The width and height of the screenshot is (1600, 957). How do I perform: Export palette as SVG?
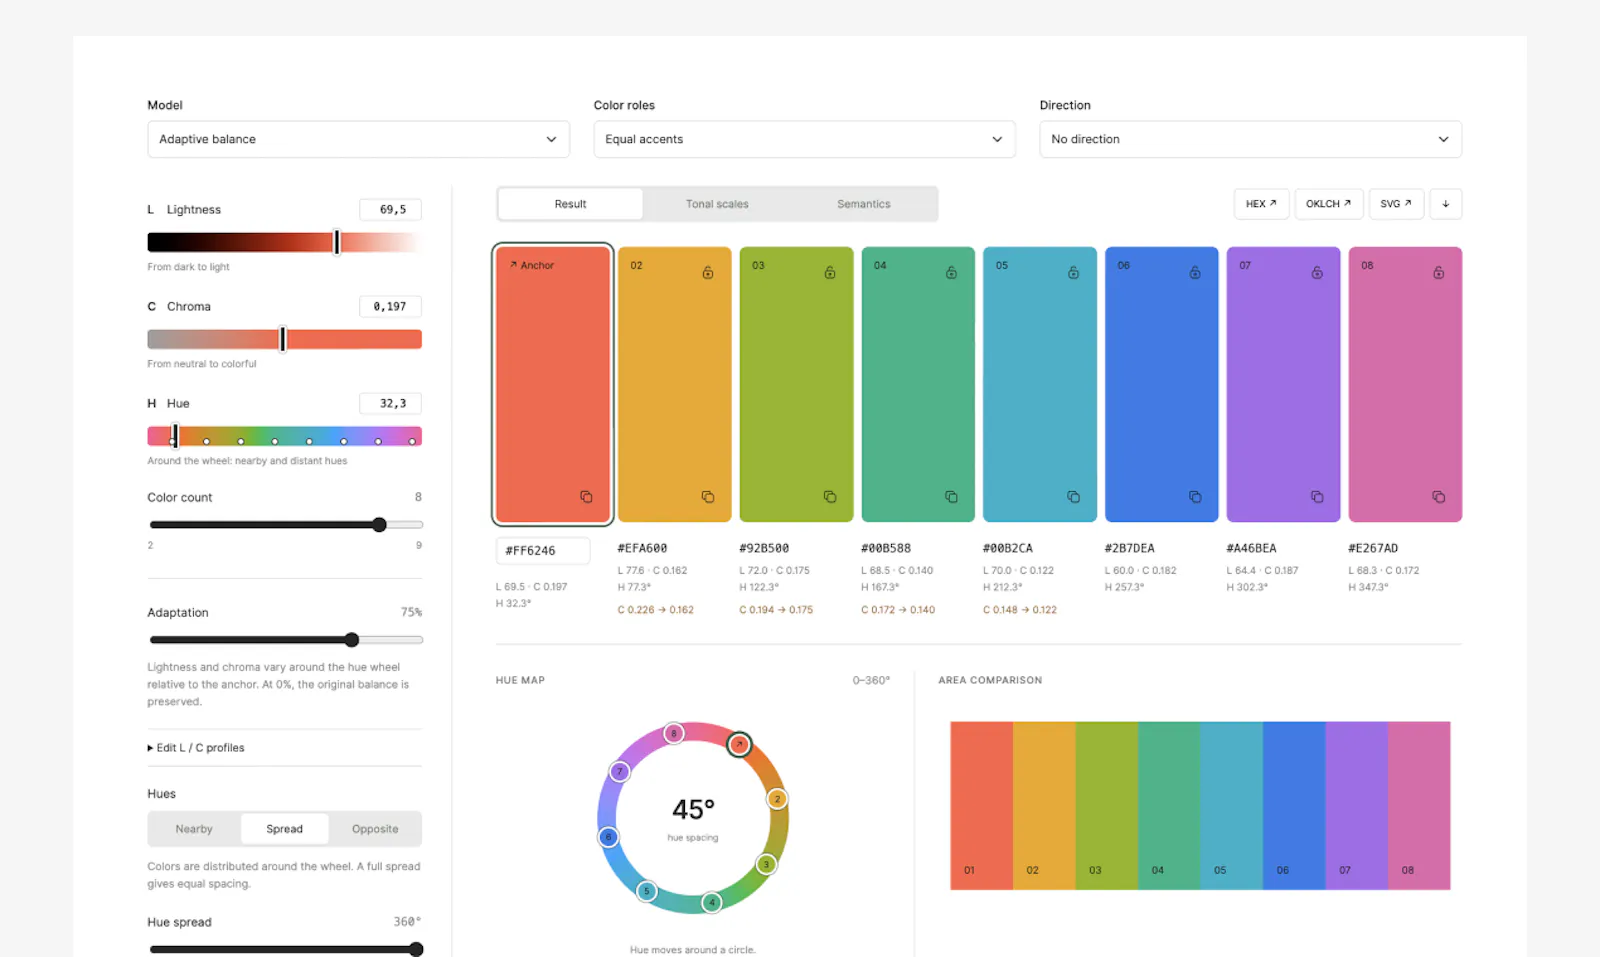click(x=1396, y=204)
